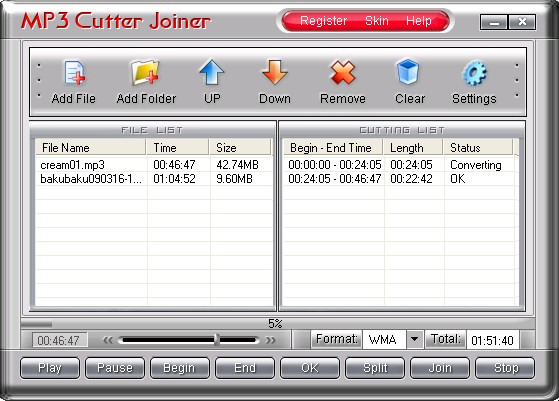Viewport: 559px width, 401px height.
Task: Click the Converting status cell
Action: 476,165
